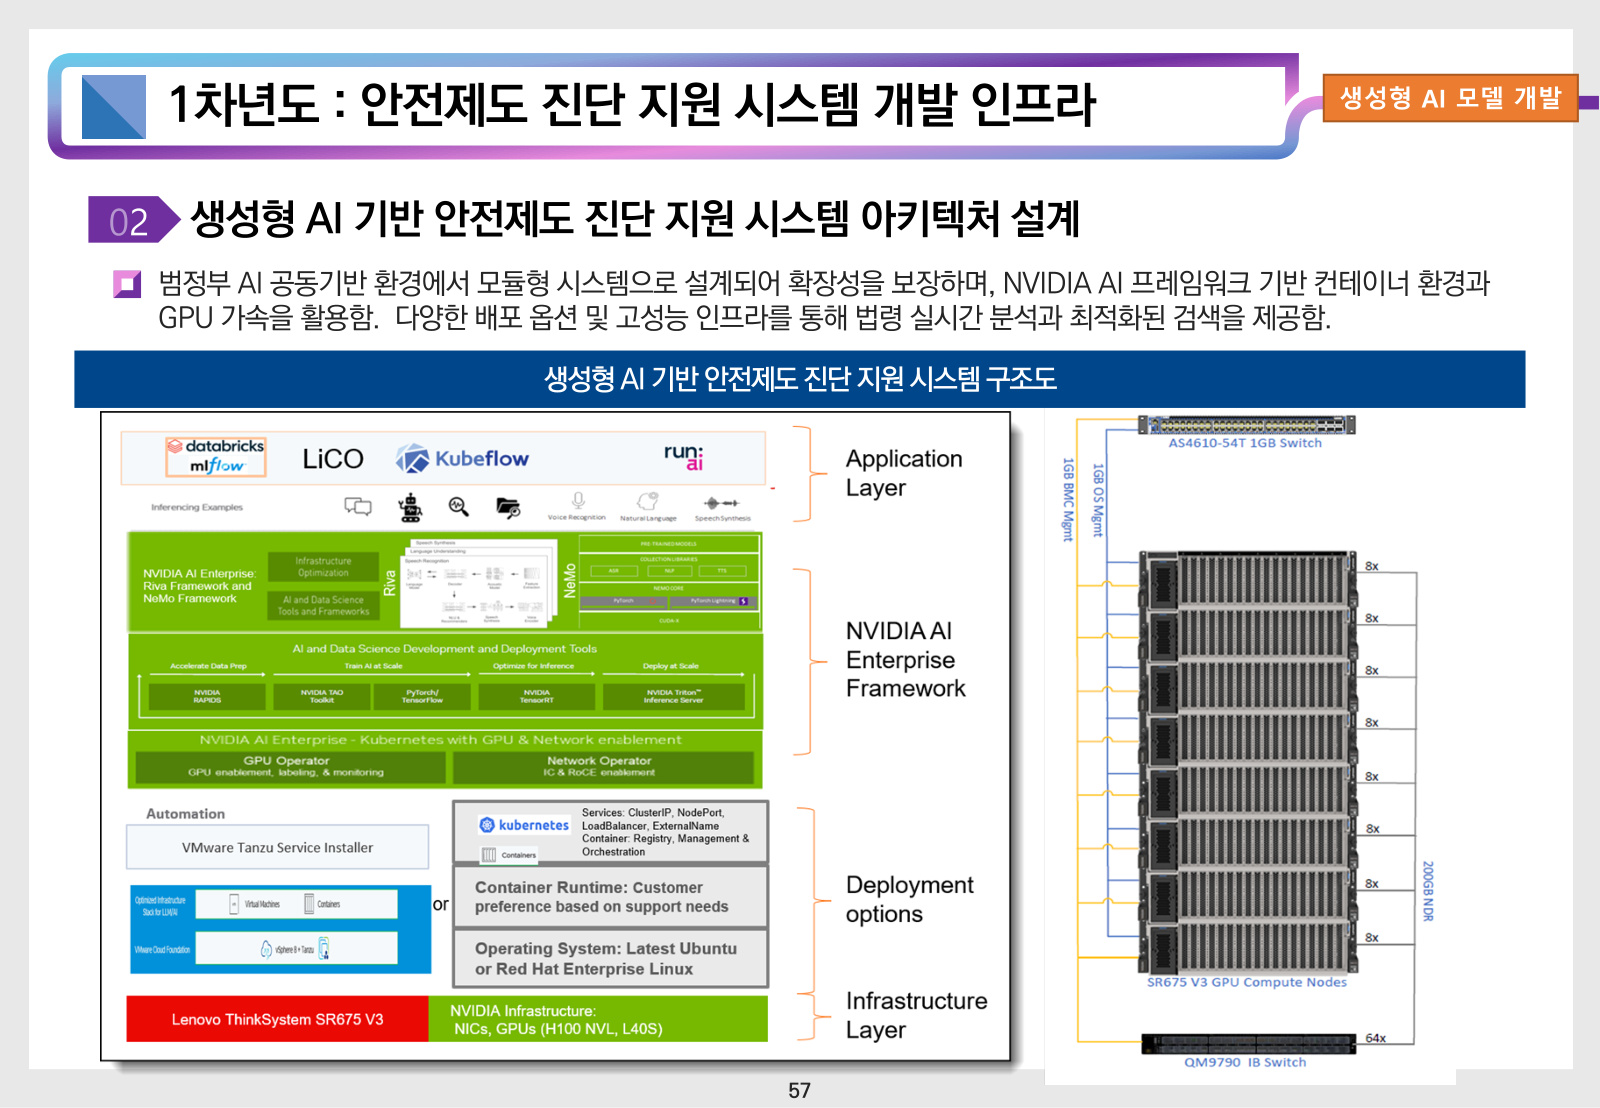Open the folder search inferencing icon
The image size is (1600, 1108).
(x=508, y=506)
